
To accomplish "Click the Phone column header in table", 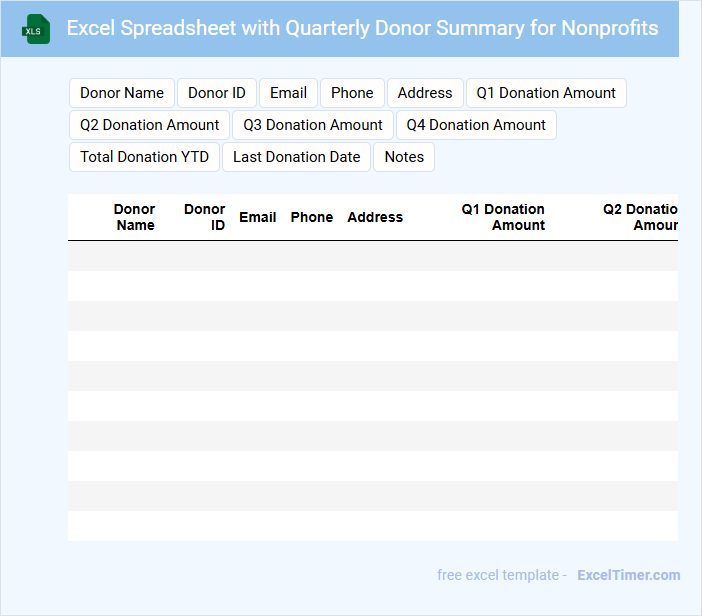I will 312,217.
